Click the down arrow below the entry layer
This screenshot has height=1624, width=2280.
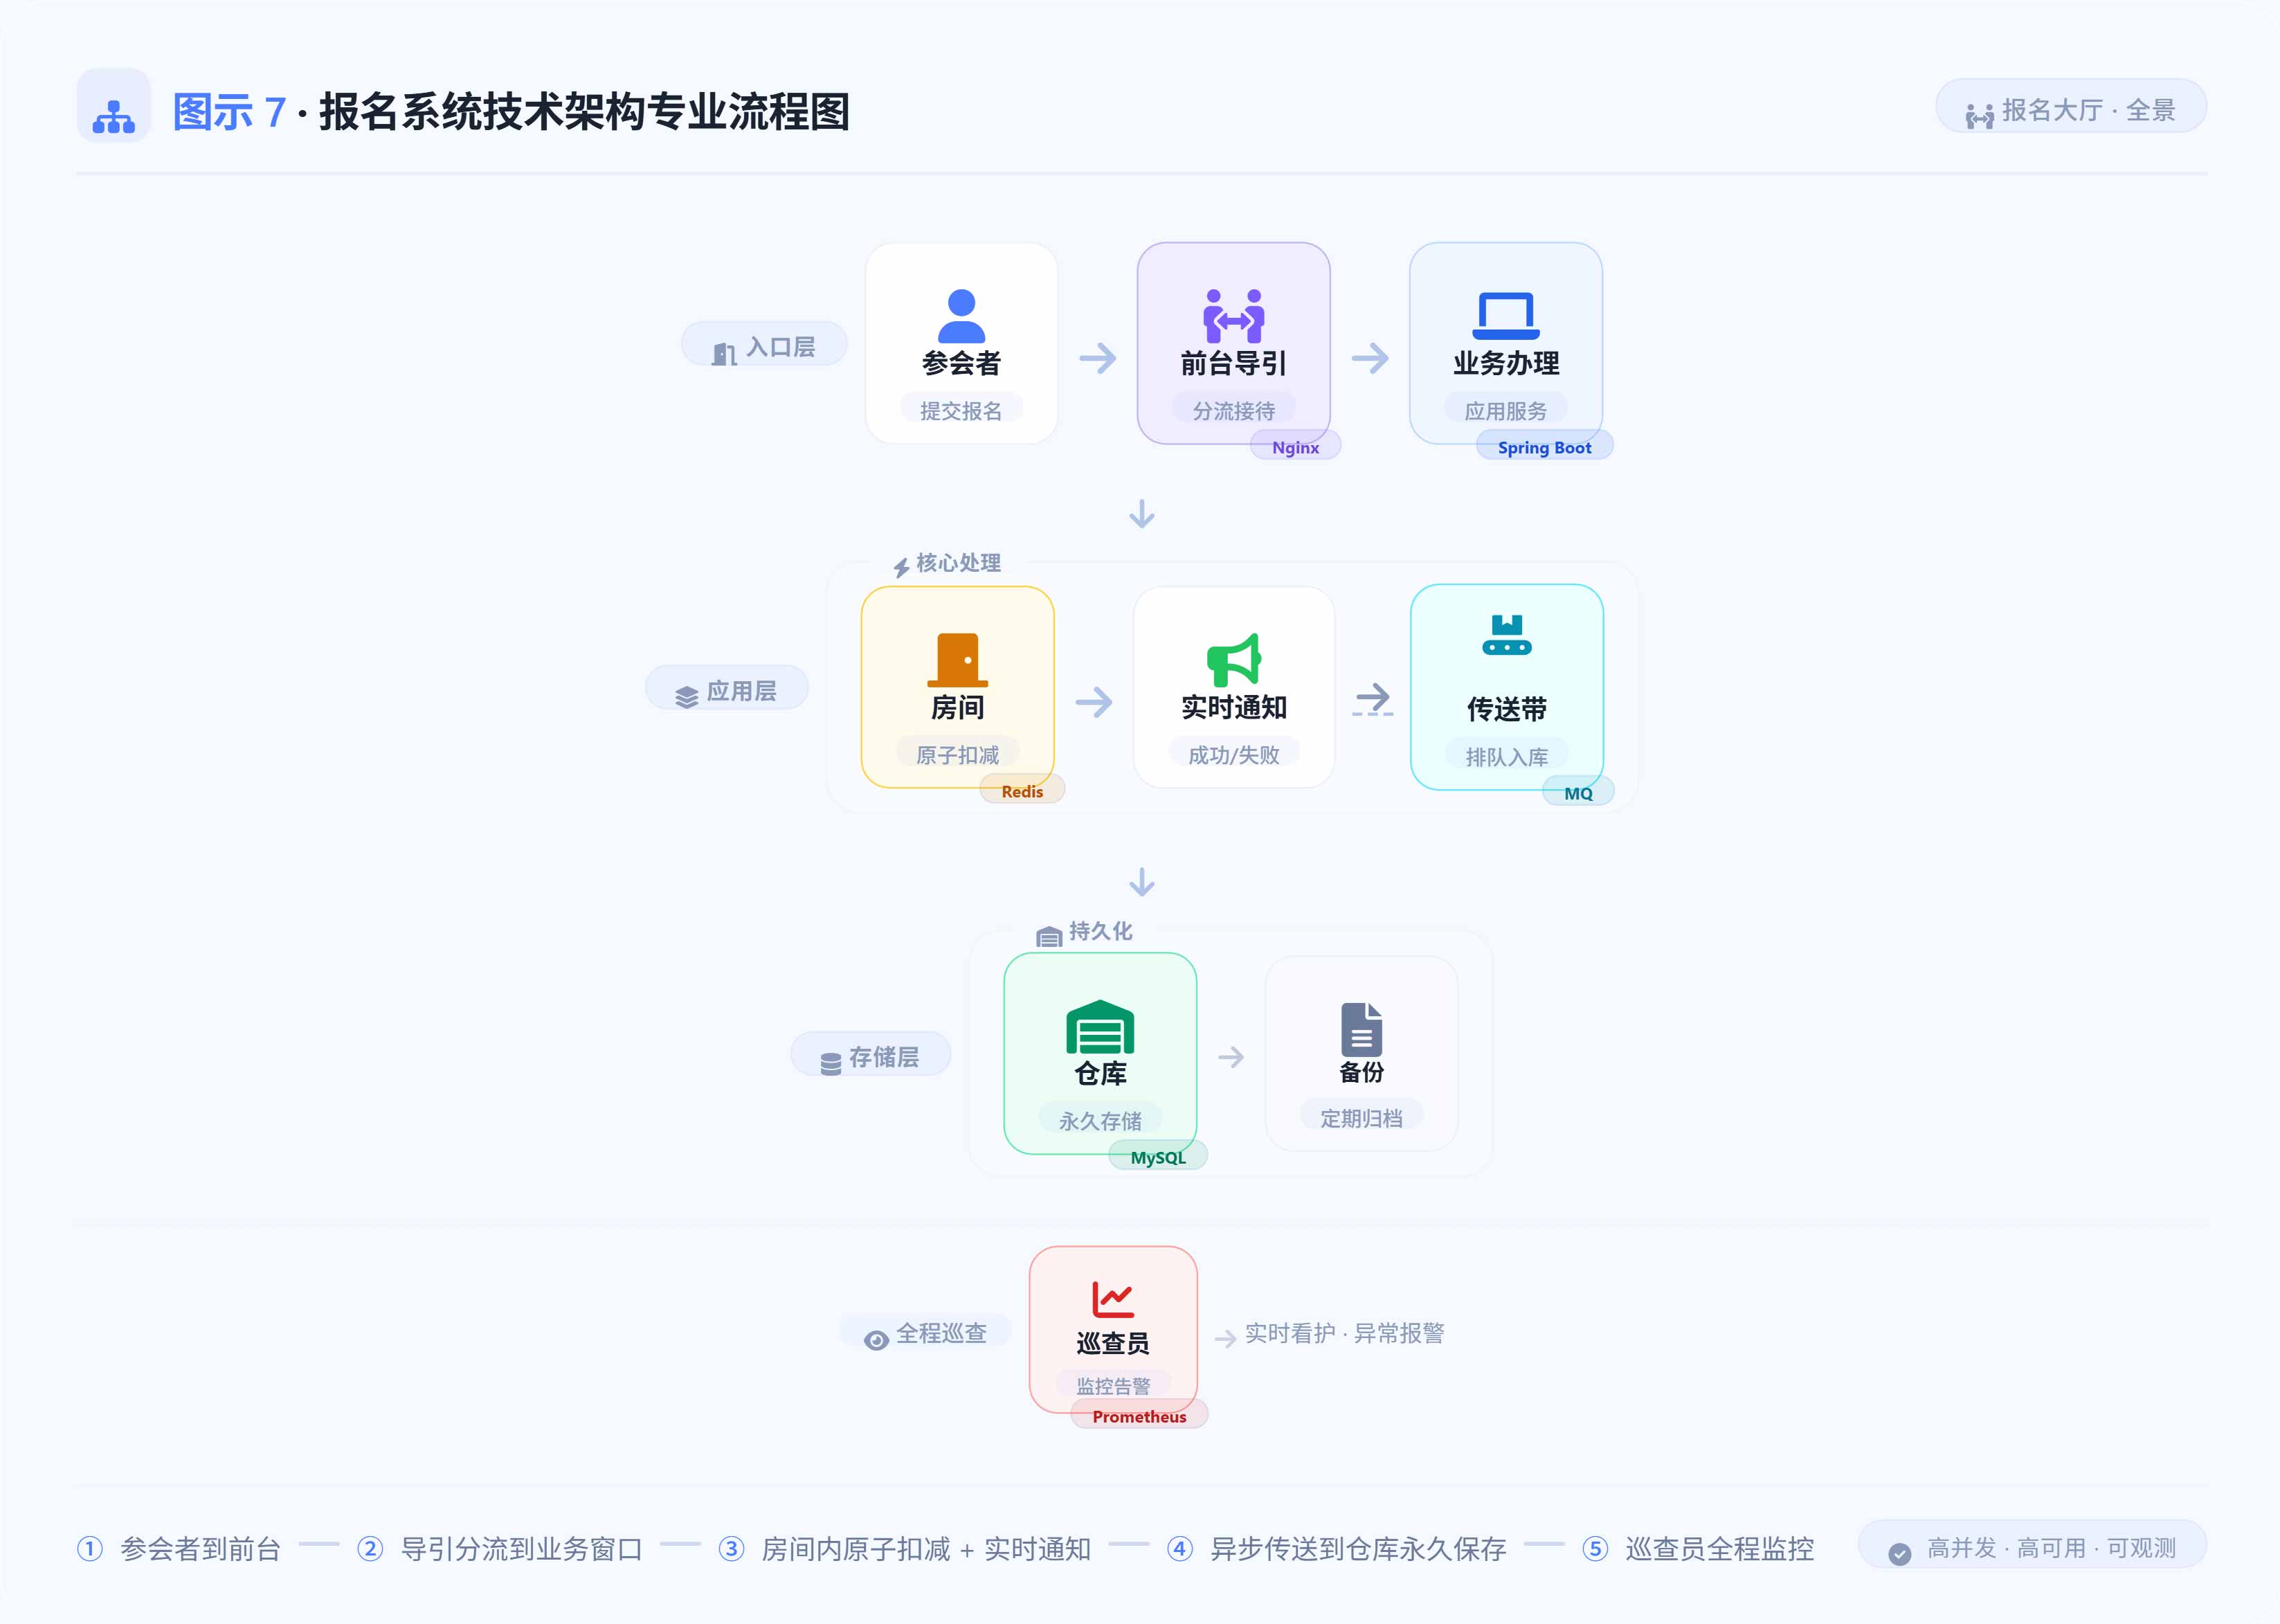(1141, 514)
